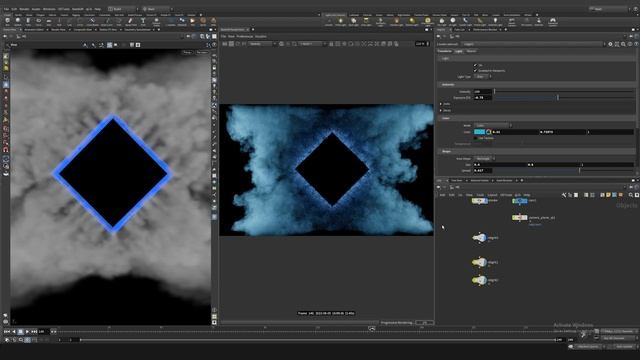Toggle Progressive Rendering switch in RenderView

pos(424,322)
